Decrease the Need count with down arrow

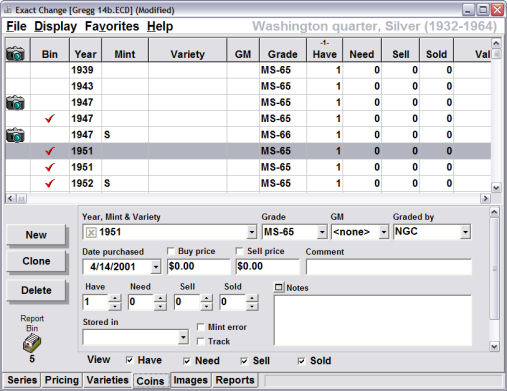tap(160, 306)
